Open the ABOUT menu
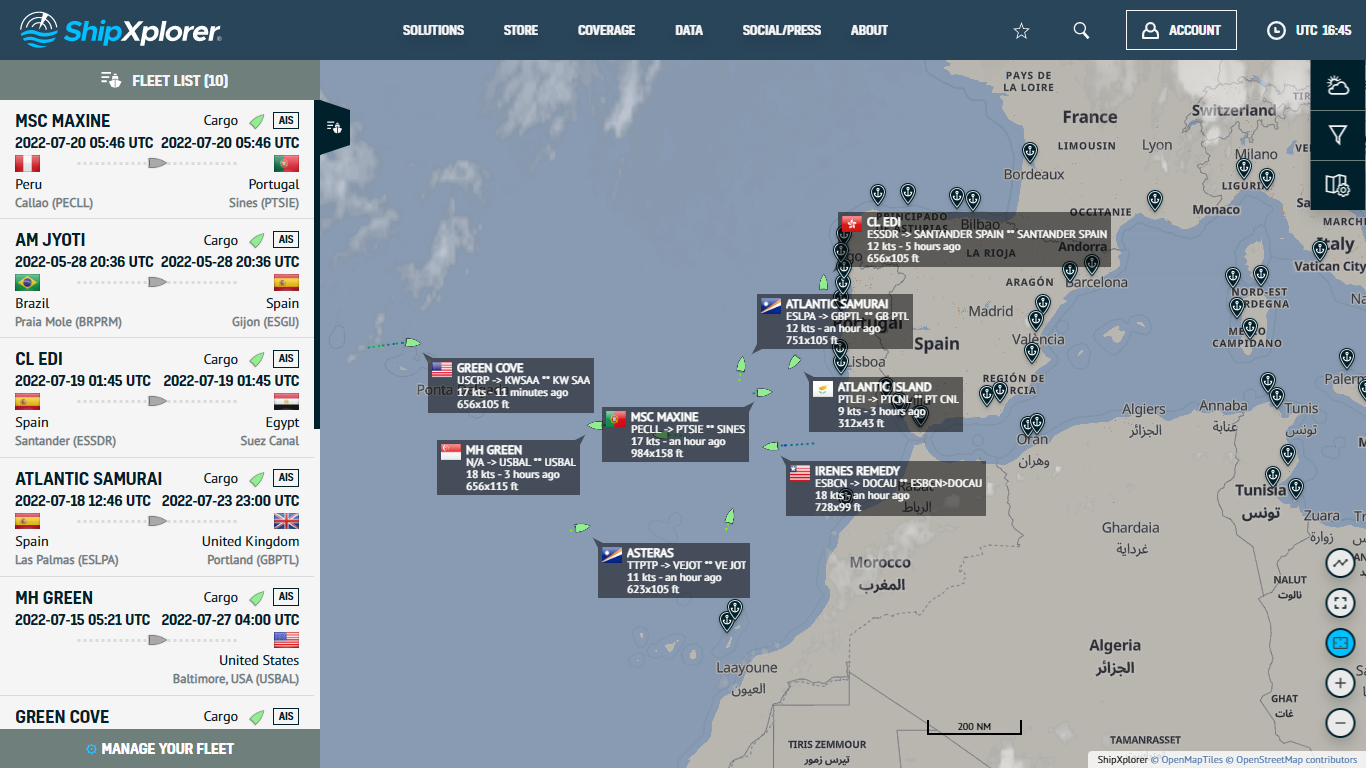 (869, 30)
